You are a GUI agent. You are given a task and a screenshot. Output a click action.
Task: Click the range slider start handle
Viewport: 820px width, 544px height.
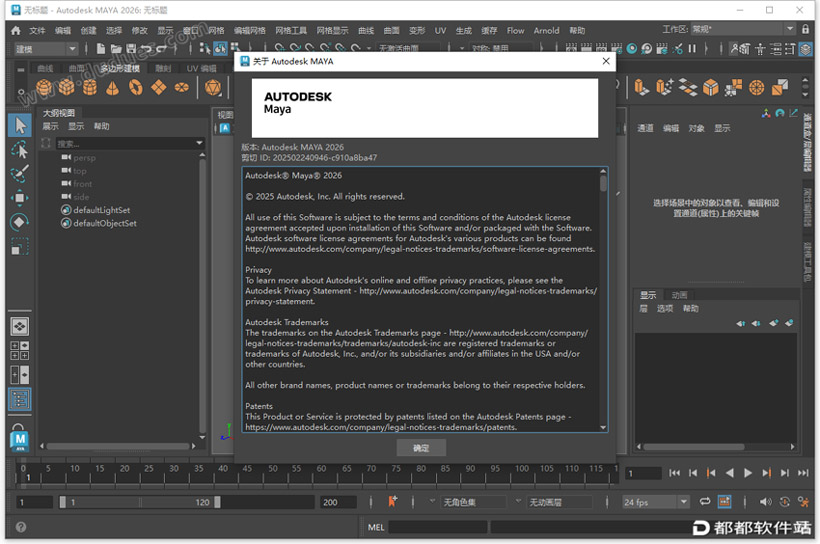click(63, 502)
